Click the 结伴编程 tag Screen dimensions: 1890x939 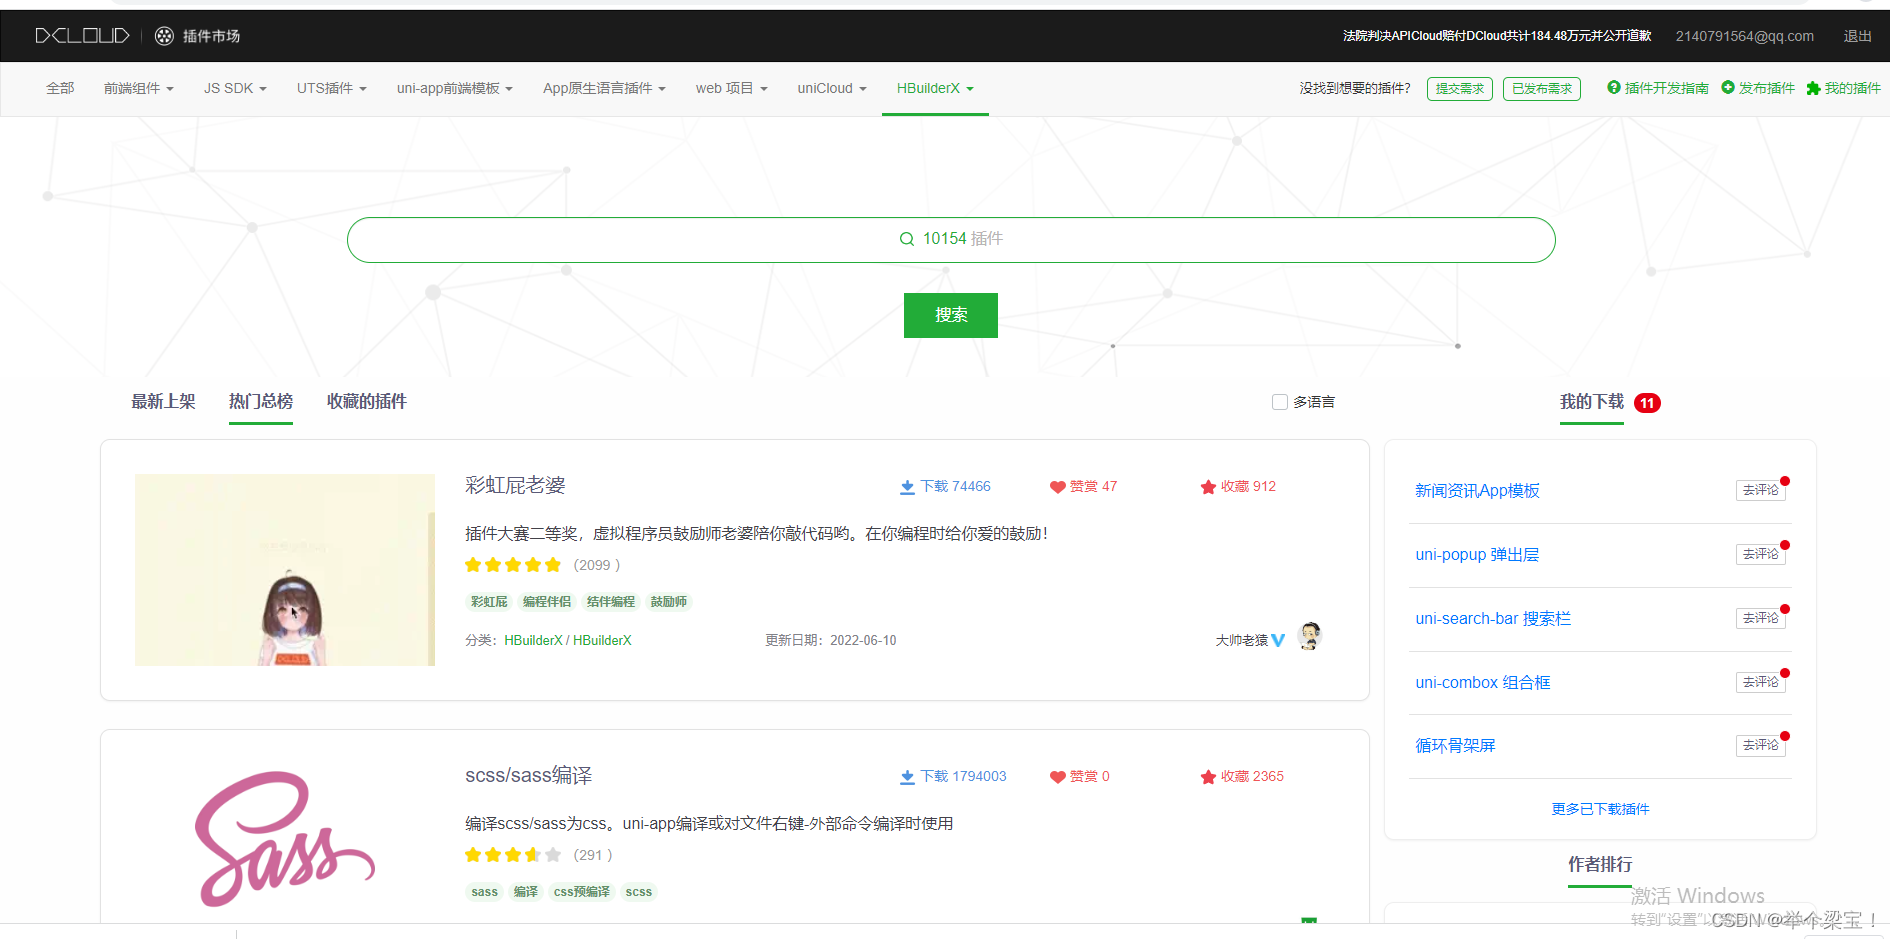tap(611, 602)
